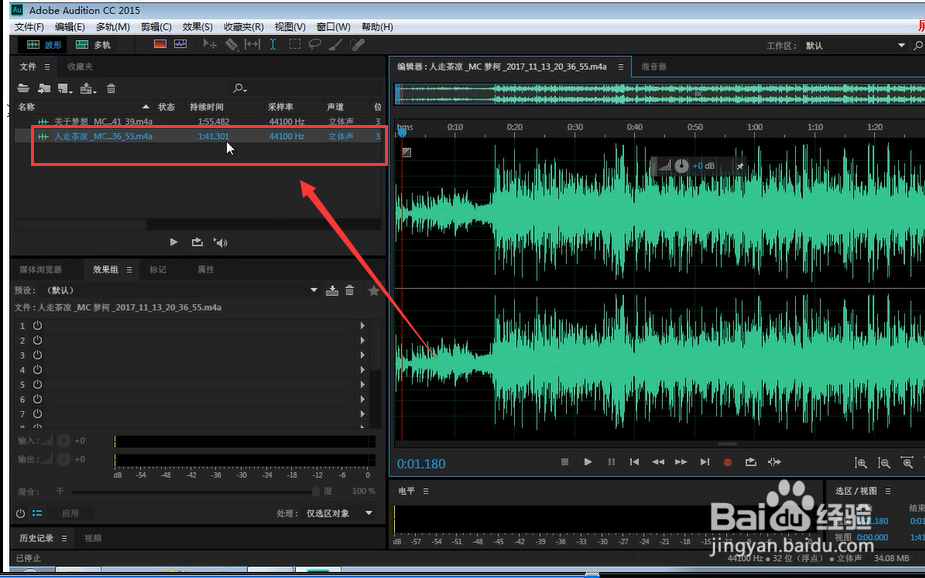Open effect list arrow for slot 4
Image resolution: width=925 pixels, height=578 pixels.
[362, 370]
